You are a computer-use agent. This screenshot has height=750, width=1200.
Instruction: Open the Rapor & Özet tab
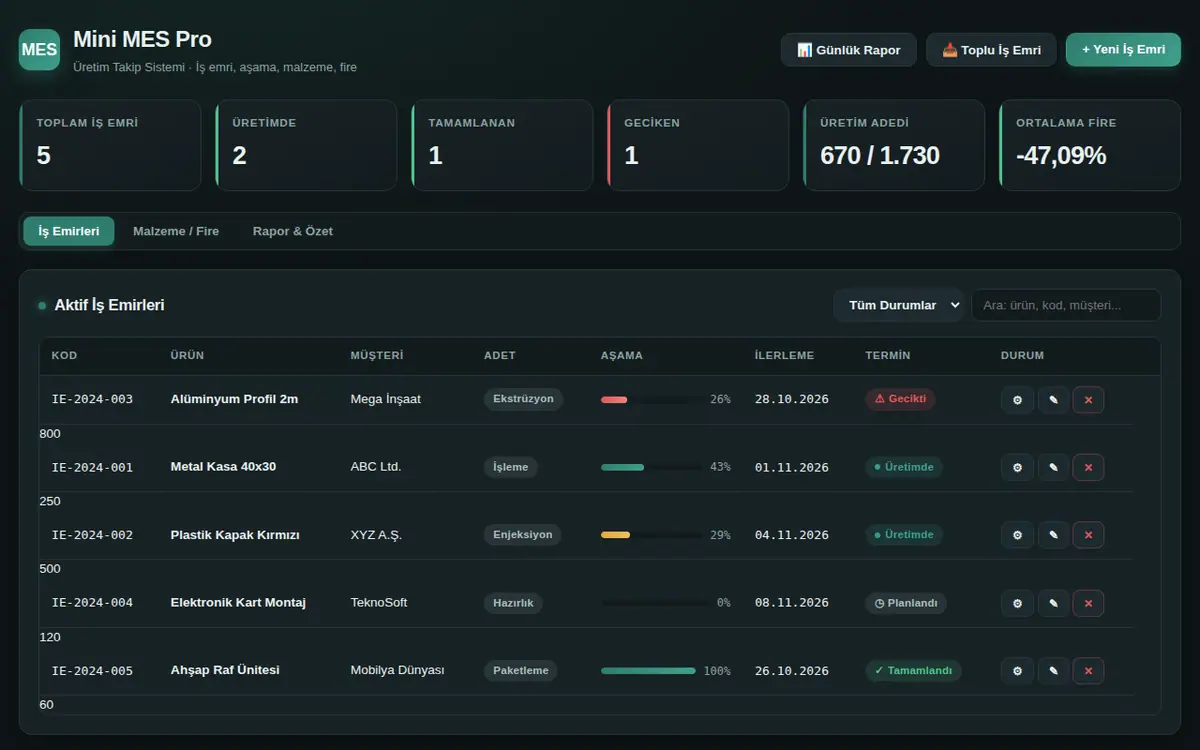coord(293,231)
